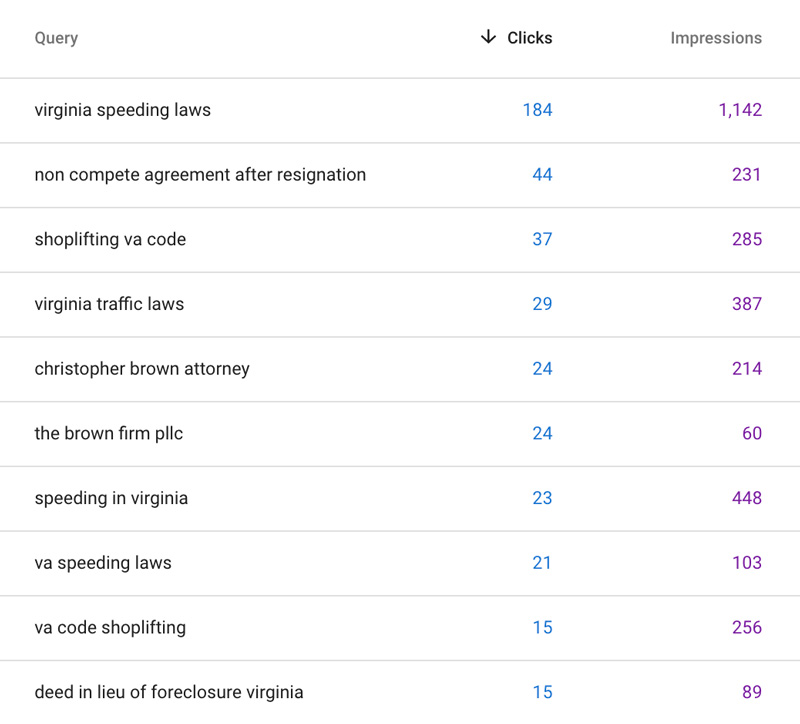800x724 pixels.
Task: Click the clicks value 184 for virginia speeding laws
Action: click(539, 110)
